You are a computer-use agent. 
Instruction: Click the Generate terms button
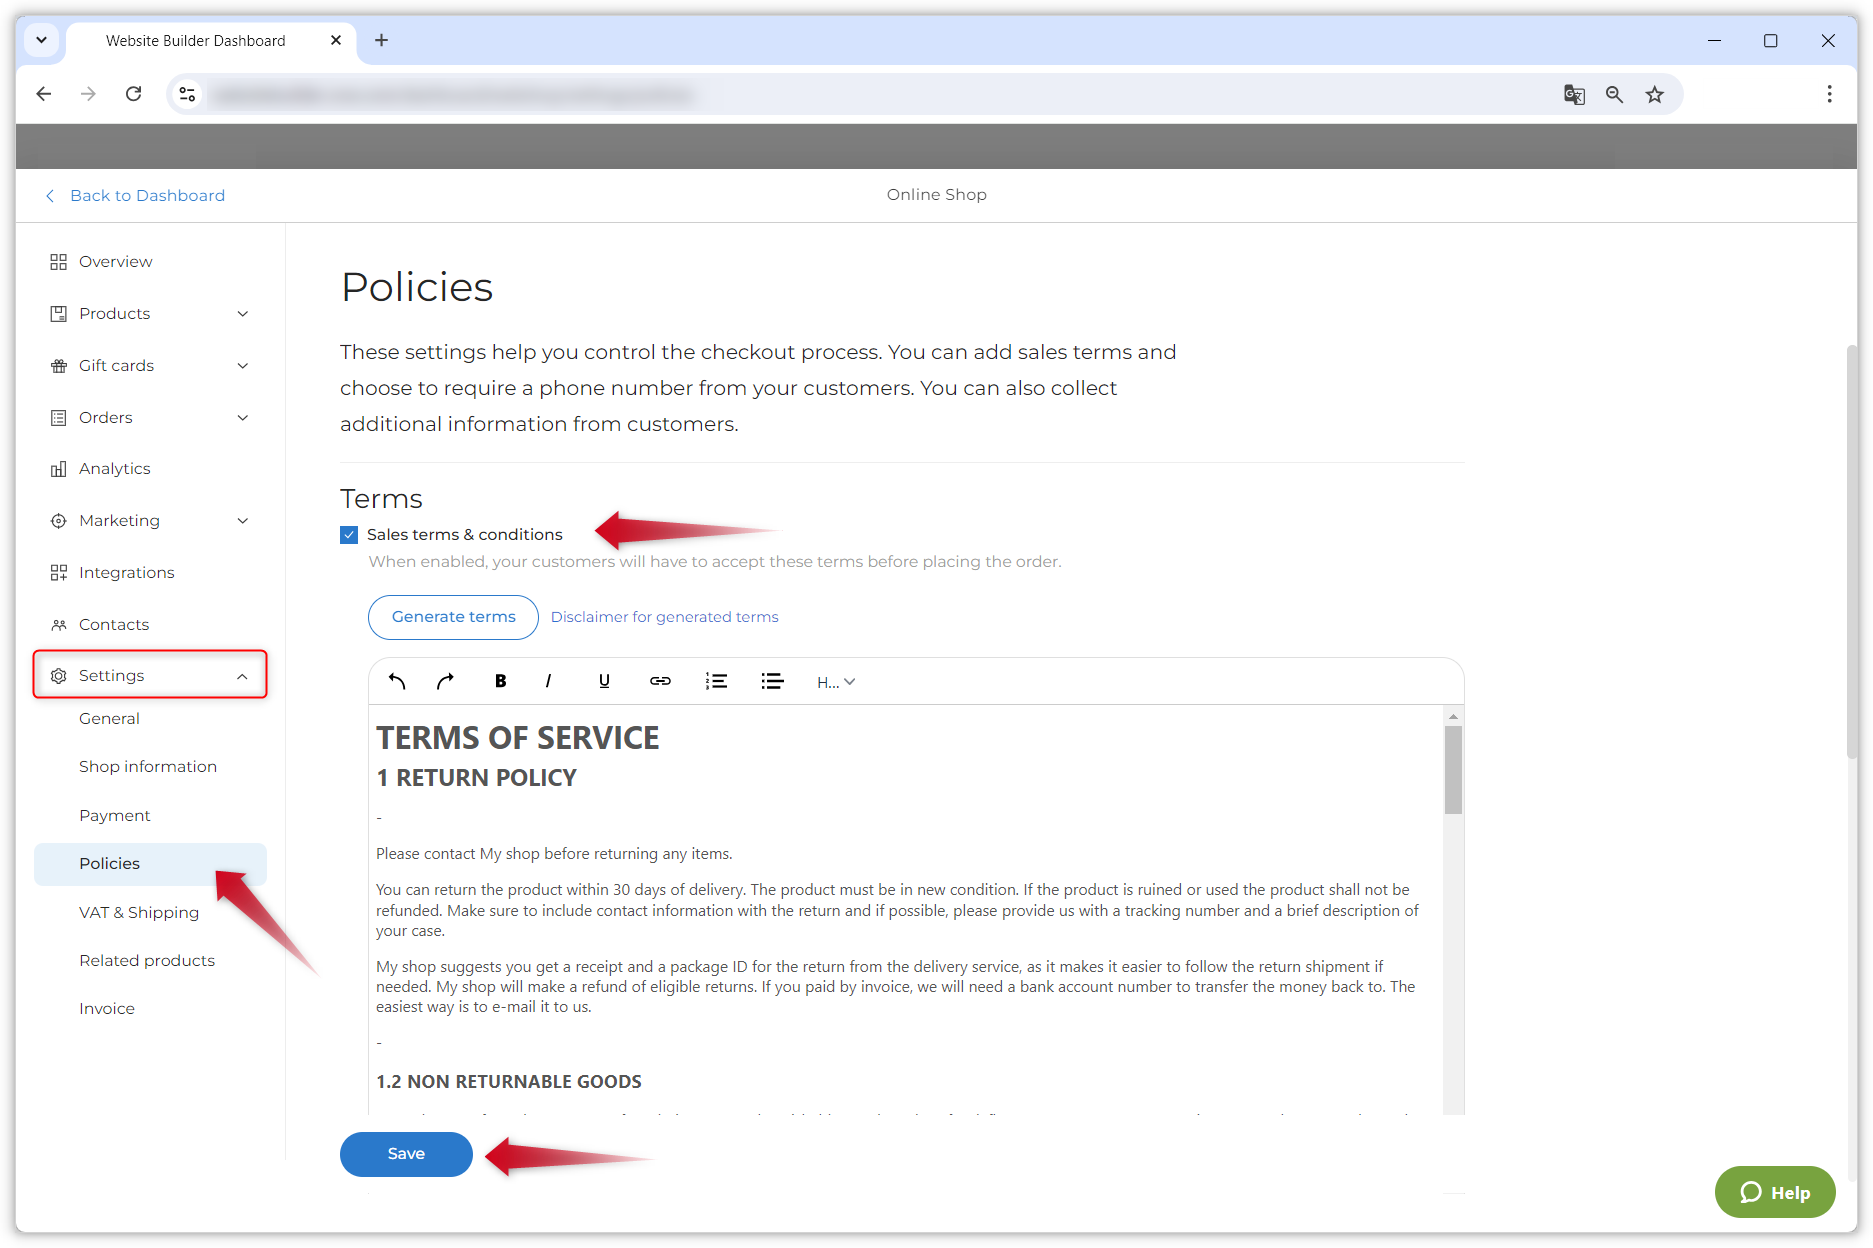click(453, 617)
